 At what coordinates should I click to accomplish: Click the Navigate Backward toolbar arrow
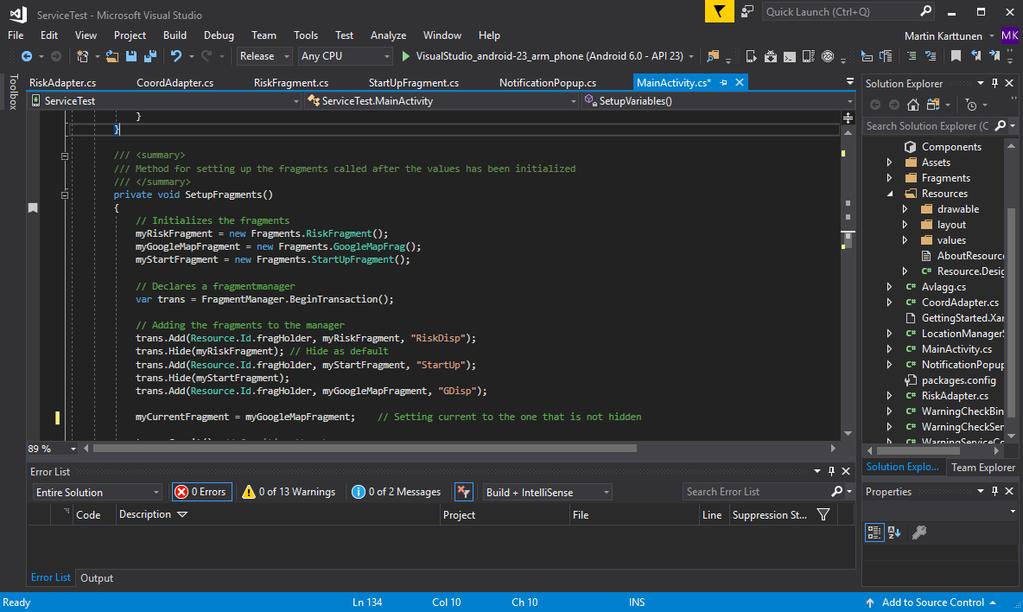pyautogui.click(x=26, y=56)
